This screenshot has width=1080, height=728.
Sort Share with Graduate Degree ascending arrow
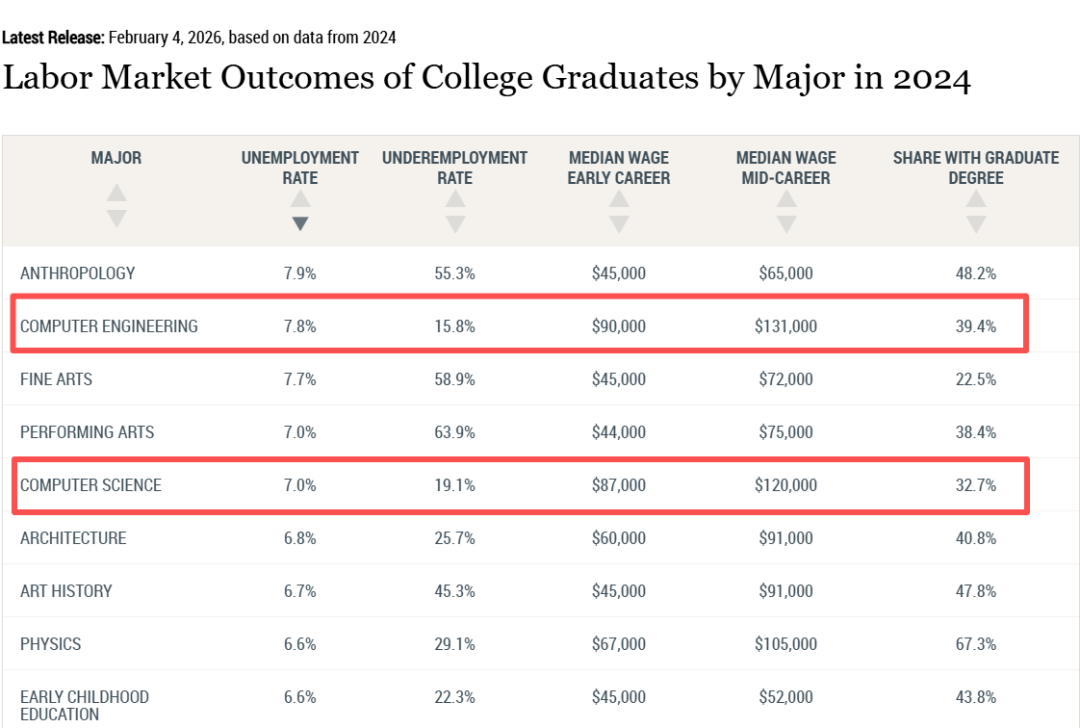976,199
